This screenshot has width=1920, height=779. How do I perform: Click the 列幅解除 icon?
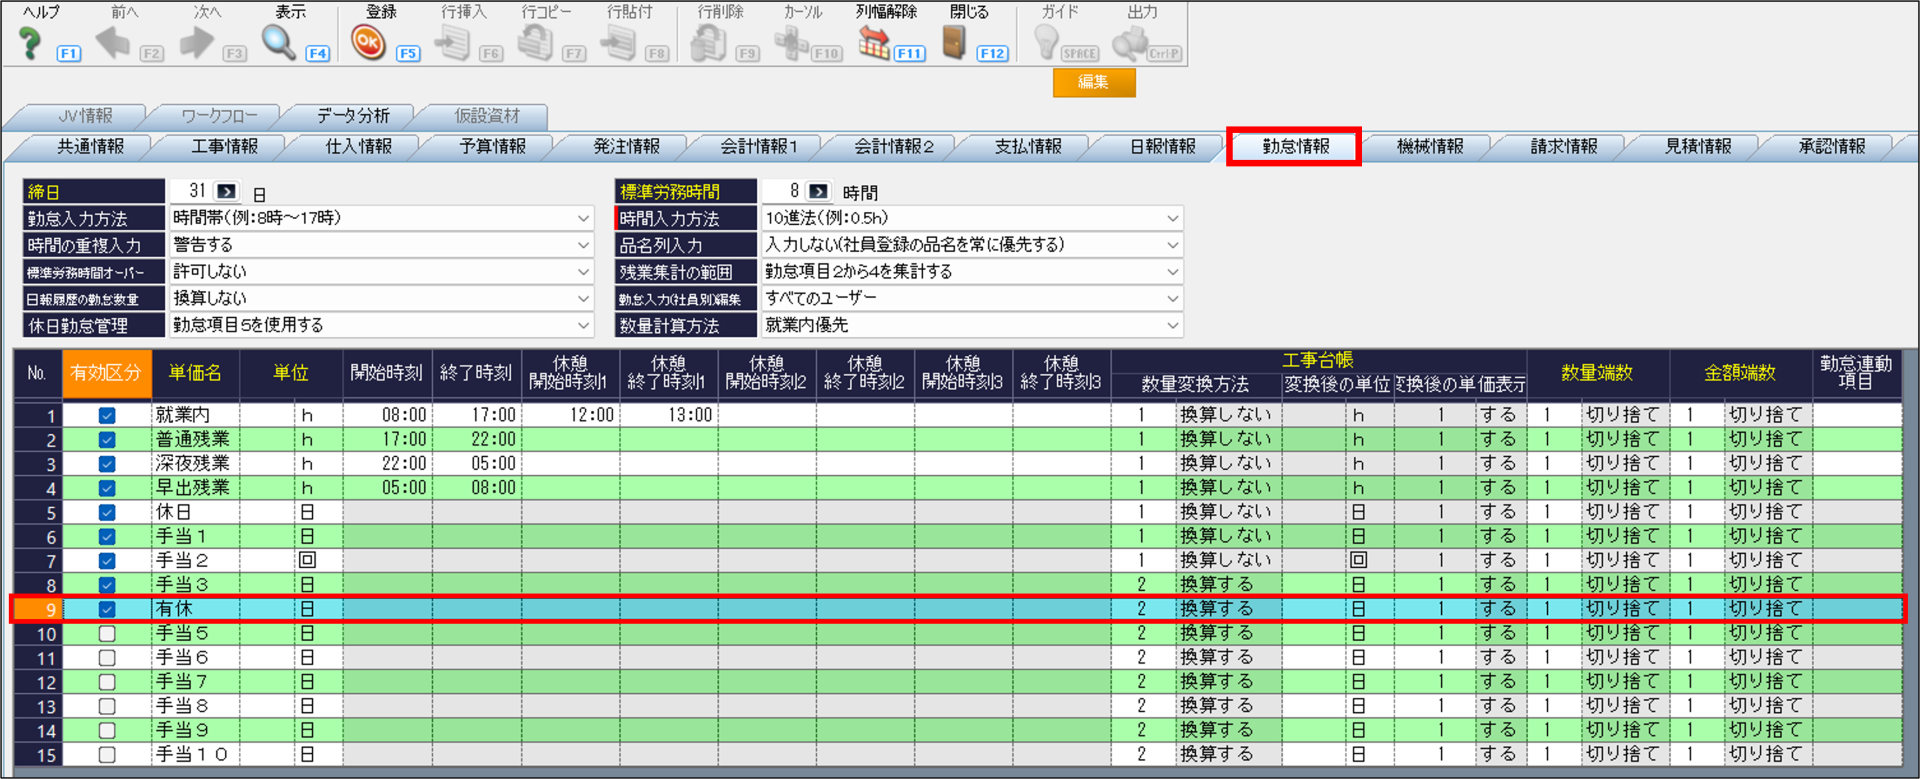(873, 43)
